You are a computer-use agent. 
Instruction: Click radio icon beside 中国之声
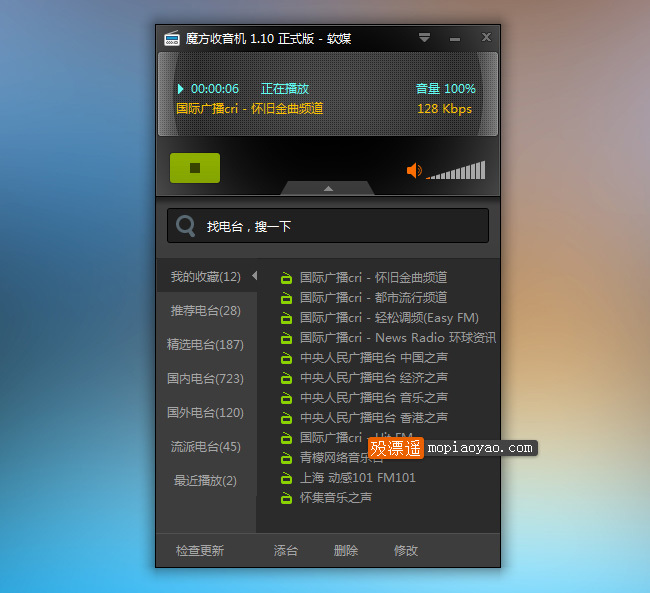286,357
